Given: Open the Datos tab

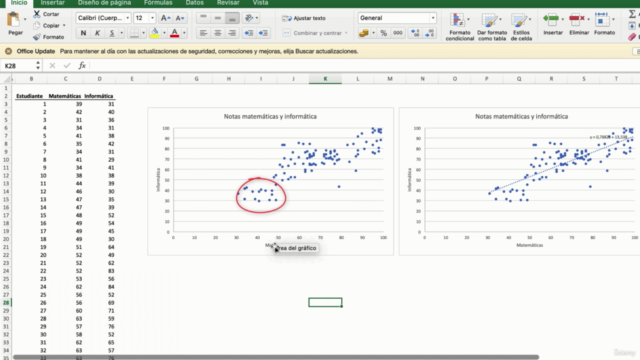Looking at the screenshot, I should (x=194, y=3).
